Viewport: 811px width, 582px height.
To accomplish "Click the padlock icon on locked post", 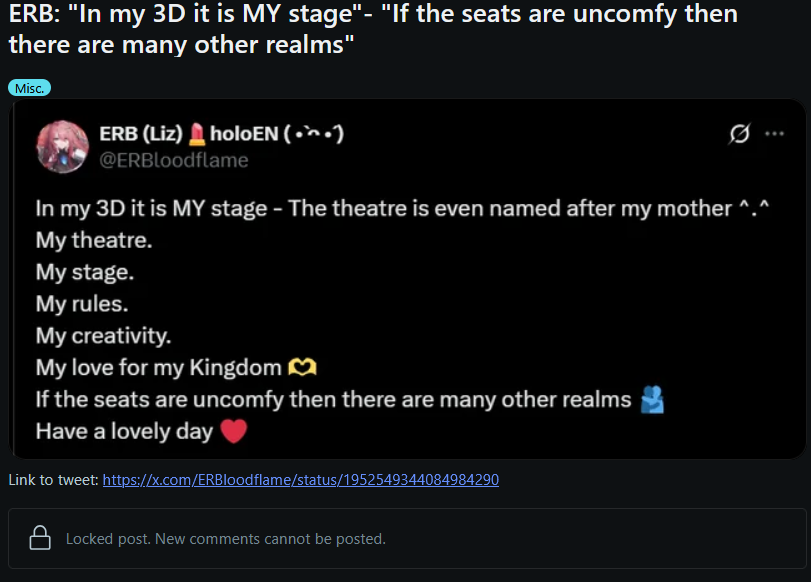I will click(x=41, y=538).
